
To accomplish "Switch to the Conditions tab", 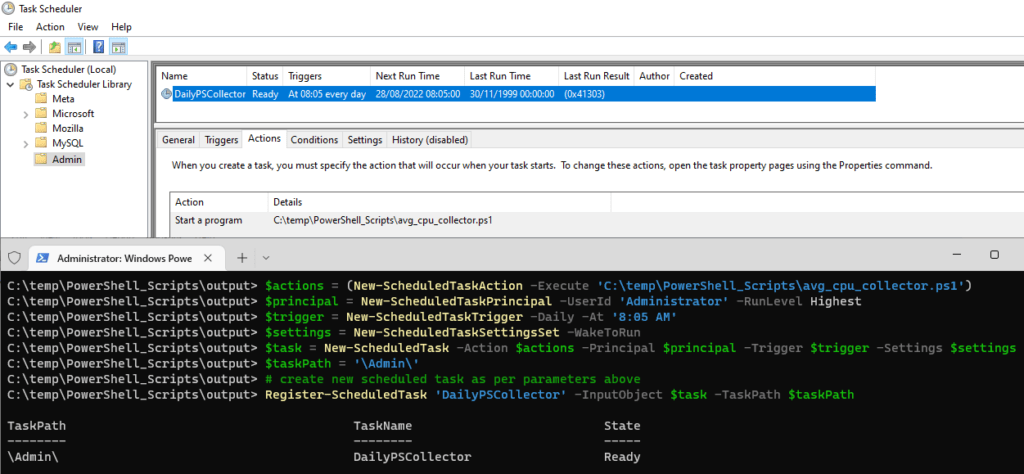I will (x=314, y=140).
